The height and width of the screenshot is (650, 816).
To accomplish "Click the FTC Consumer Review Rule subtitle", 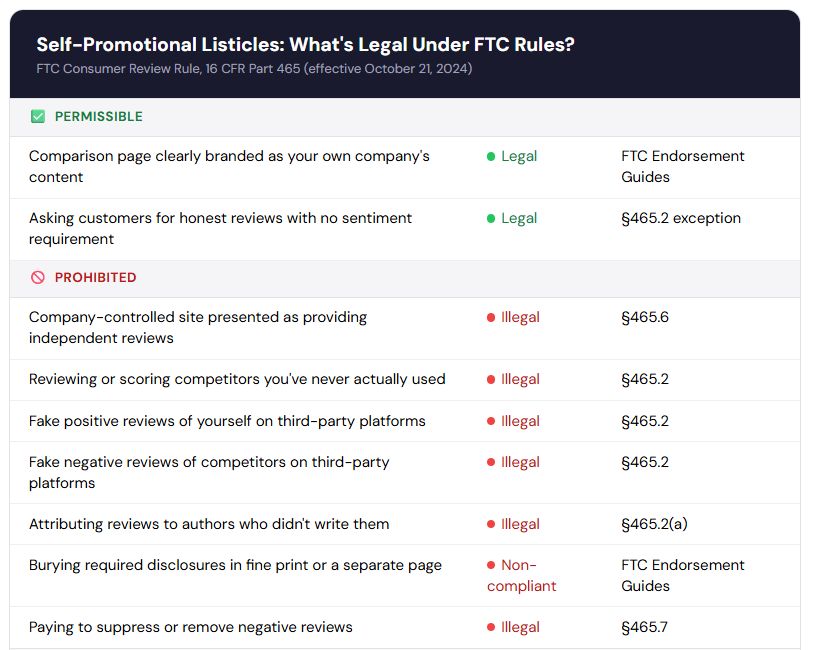I will point(254,69).
